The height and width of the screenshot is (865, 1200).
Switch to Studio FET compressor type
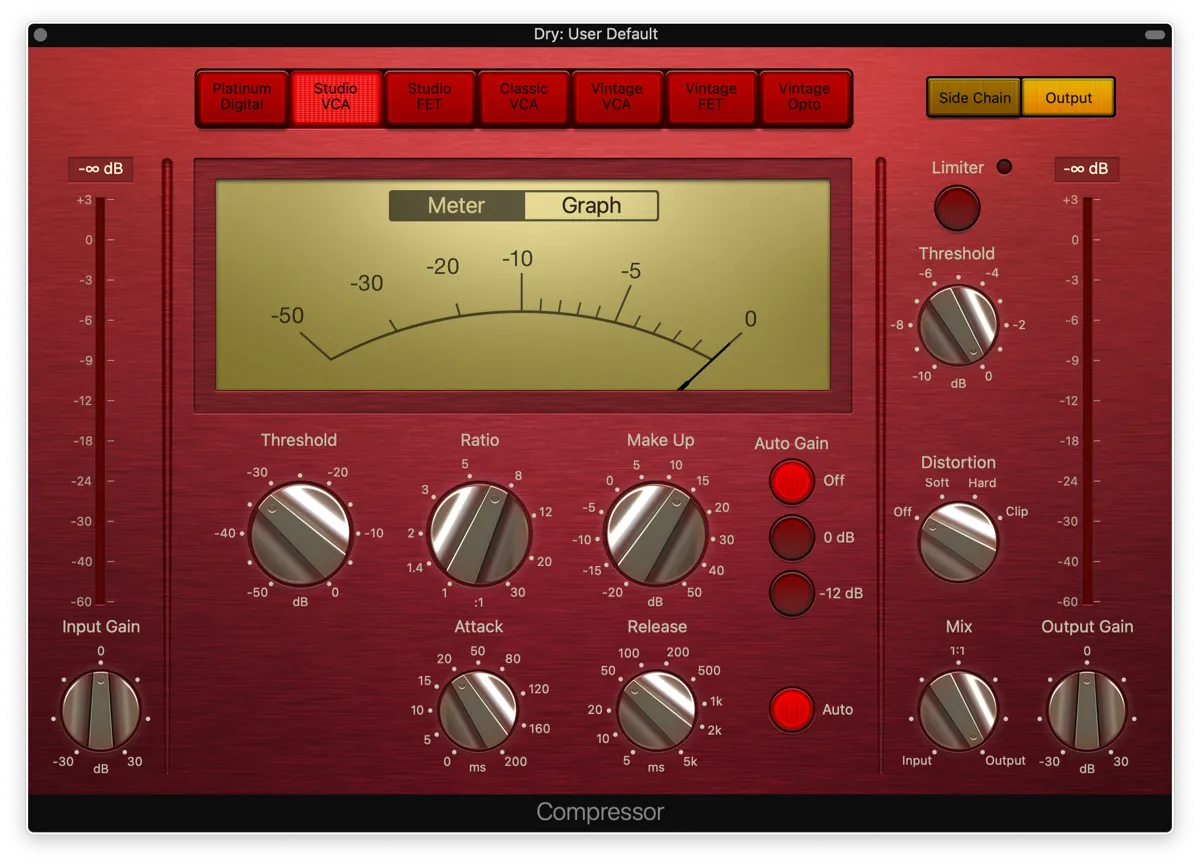(x=429, y=97)
